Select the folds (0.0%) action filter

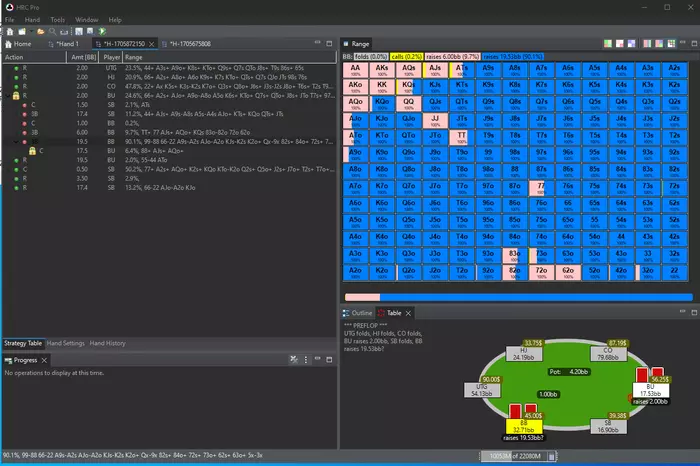pyautogui.click(x=371, y=57)
